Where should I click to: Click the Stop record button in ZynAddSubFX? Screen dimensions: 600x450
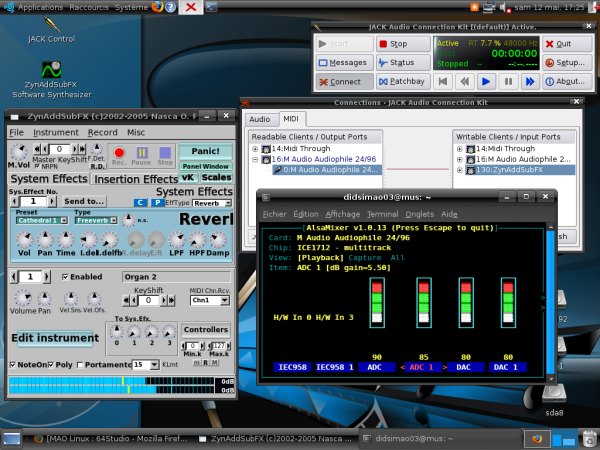point(165,156)
